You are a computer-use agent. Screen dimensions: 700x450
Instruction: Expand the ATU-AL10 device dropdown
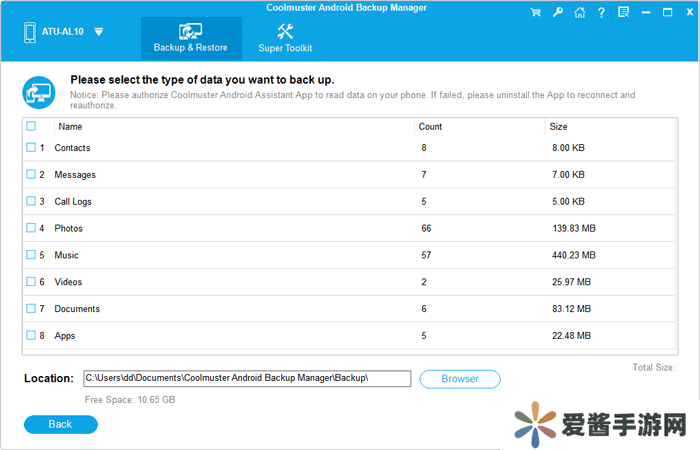pyautogui.click(x=98, y=32)
